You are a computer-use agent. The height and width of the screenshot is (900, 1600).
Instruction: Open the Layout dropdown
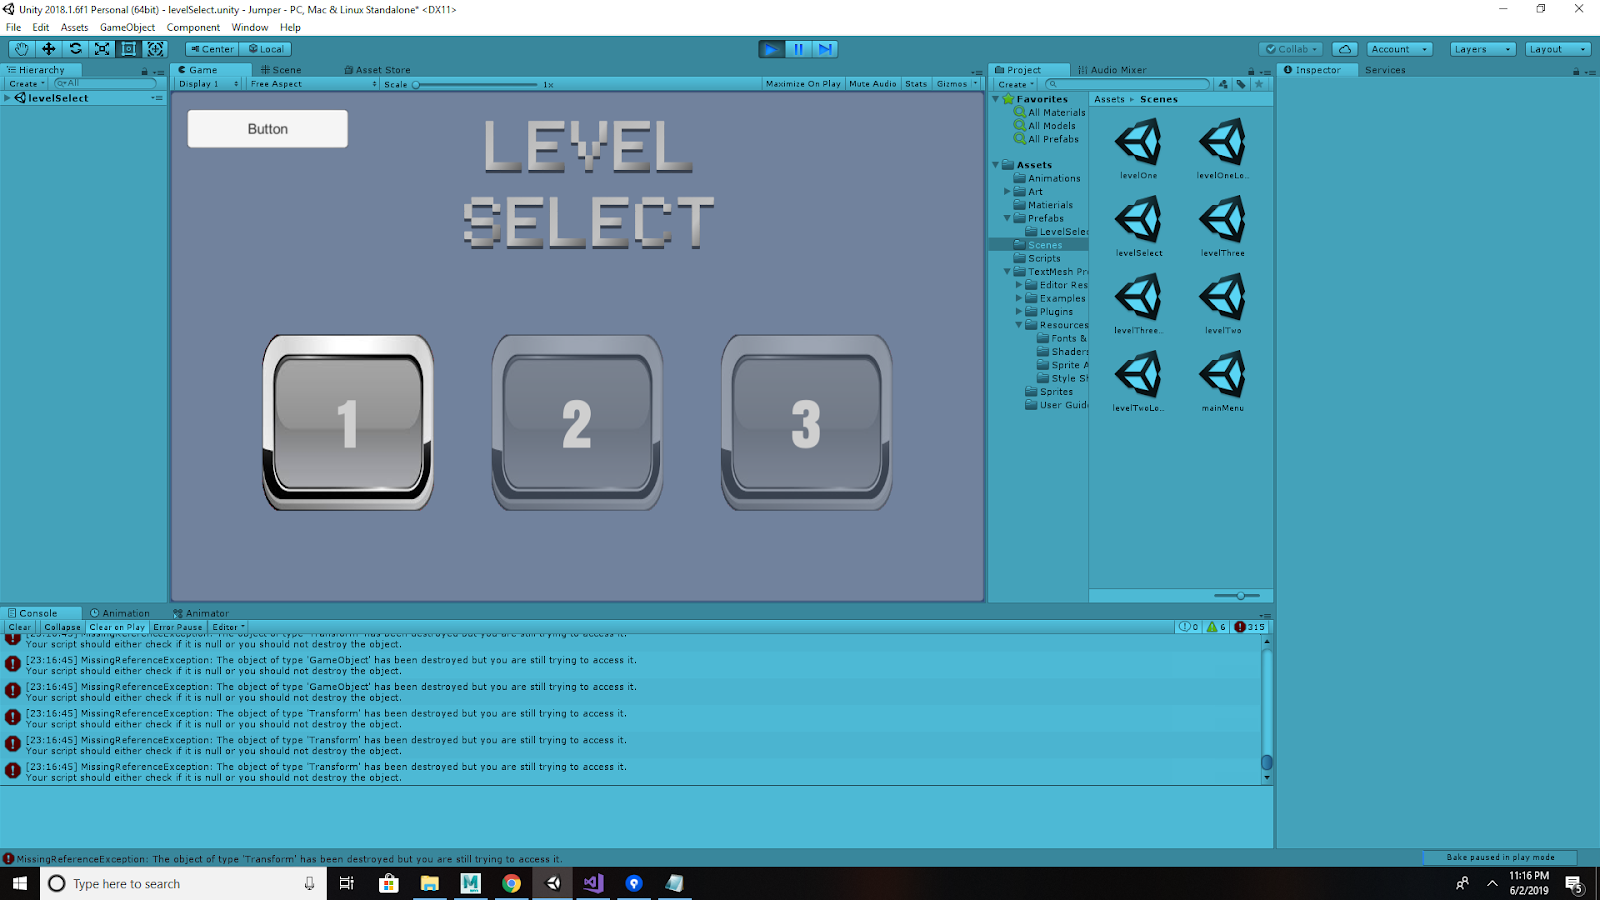click(1557, 49)
